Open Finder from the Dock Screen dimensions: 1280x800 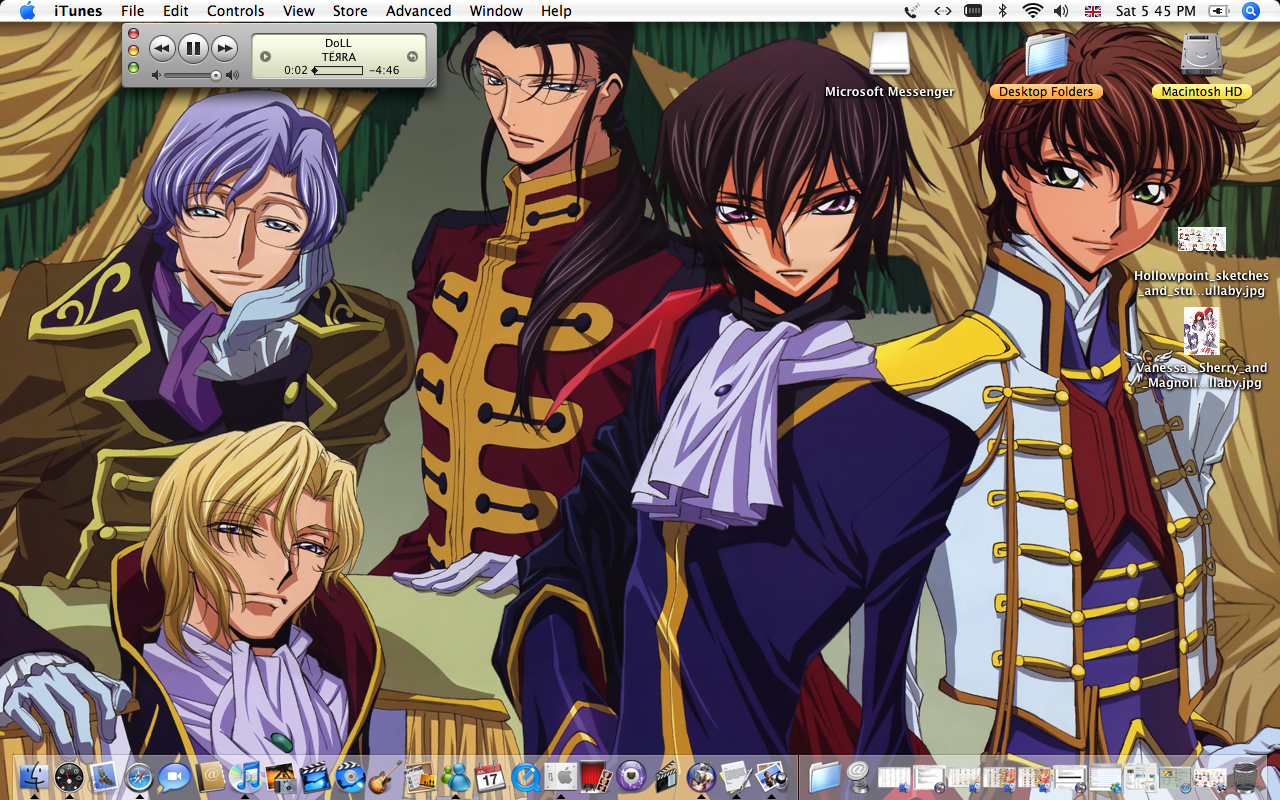click(35, 776)
